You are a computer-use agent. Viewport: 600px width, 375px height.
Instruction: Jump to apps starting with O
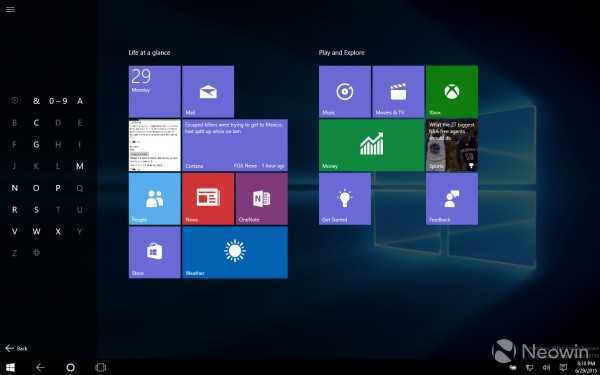(x=36, y=188)
